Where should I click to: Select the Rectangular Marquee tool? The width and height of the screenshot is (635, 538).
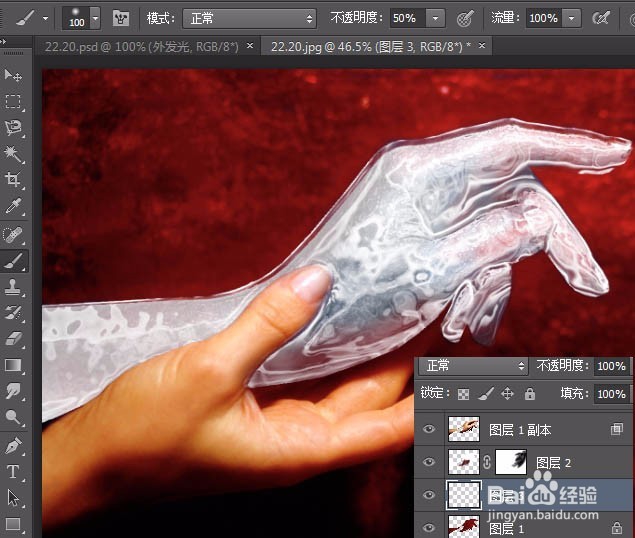click(x=13, y=101)
